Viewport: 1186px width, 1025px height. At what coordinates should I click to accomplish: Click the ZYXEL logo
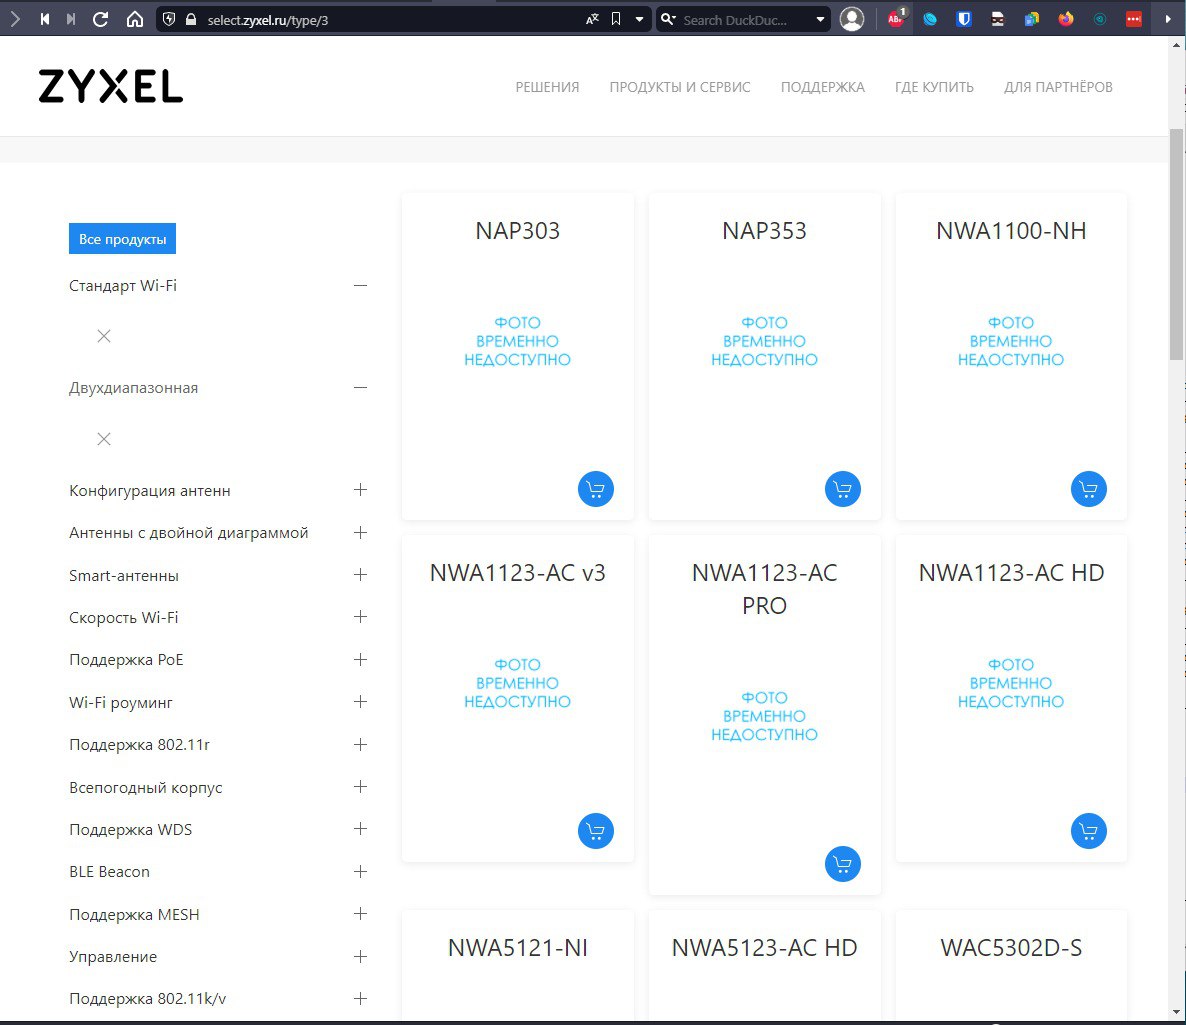pos(110,86)
